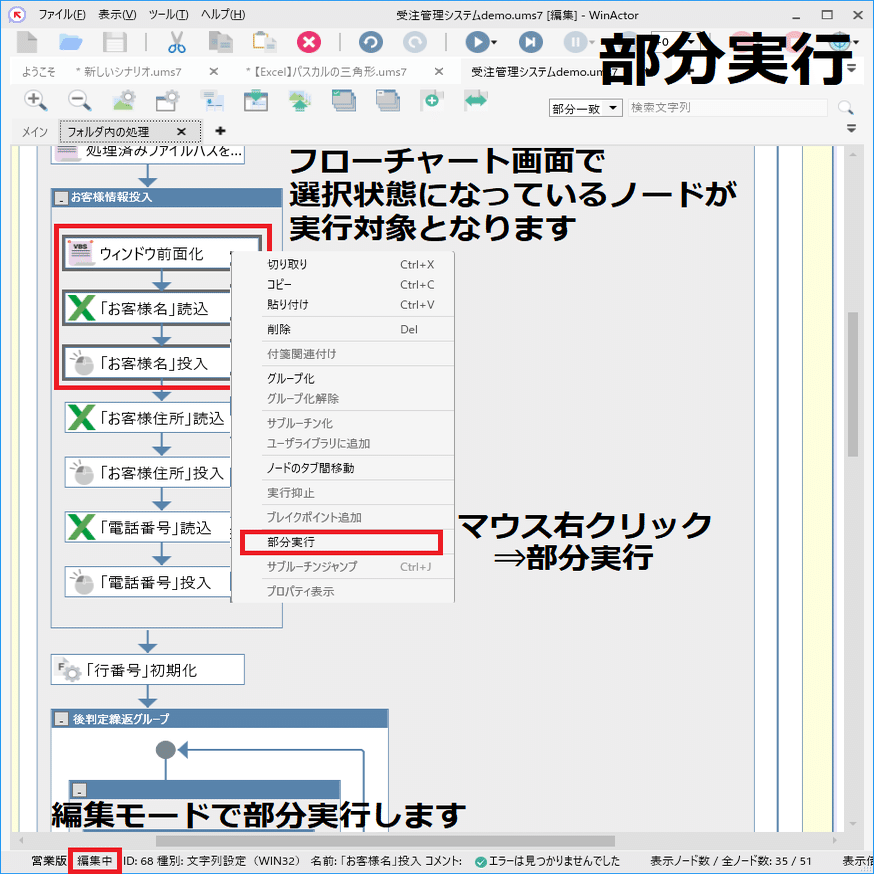Stop execution with the red stop icon

pos(309,42)
